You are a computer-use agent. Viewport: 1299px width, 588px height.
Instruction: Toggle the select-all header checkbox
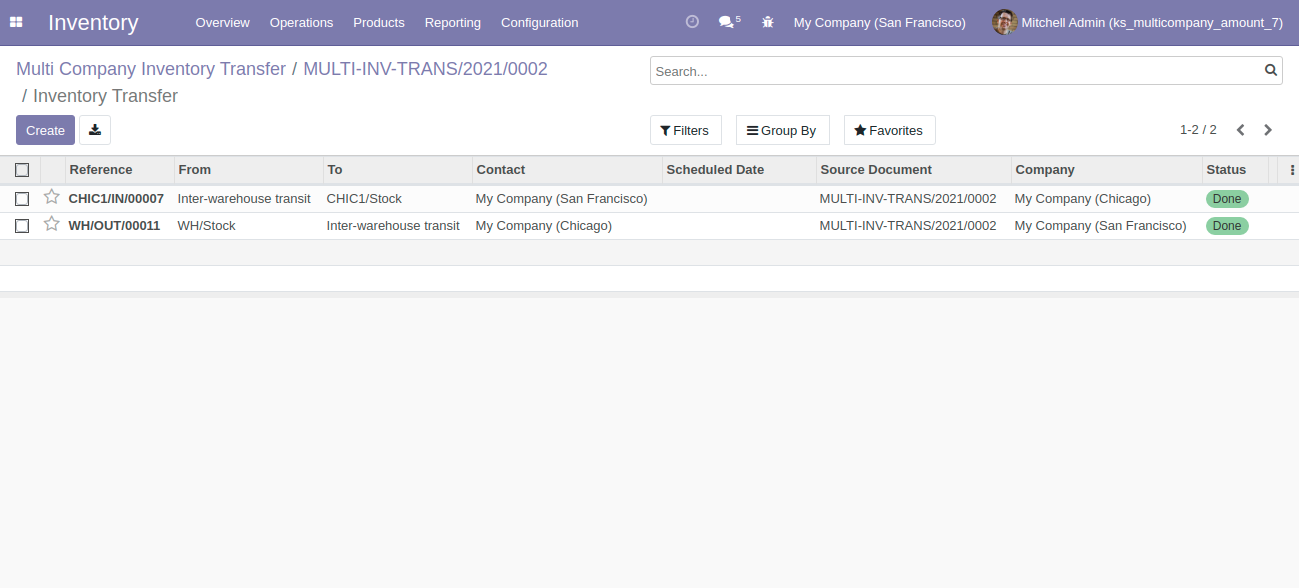(22, 170)
